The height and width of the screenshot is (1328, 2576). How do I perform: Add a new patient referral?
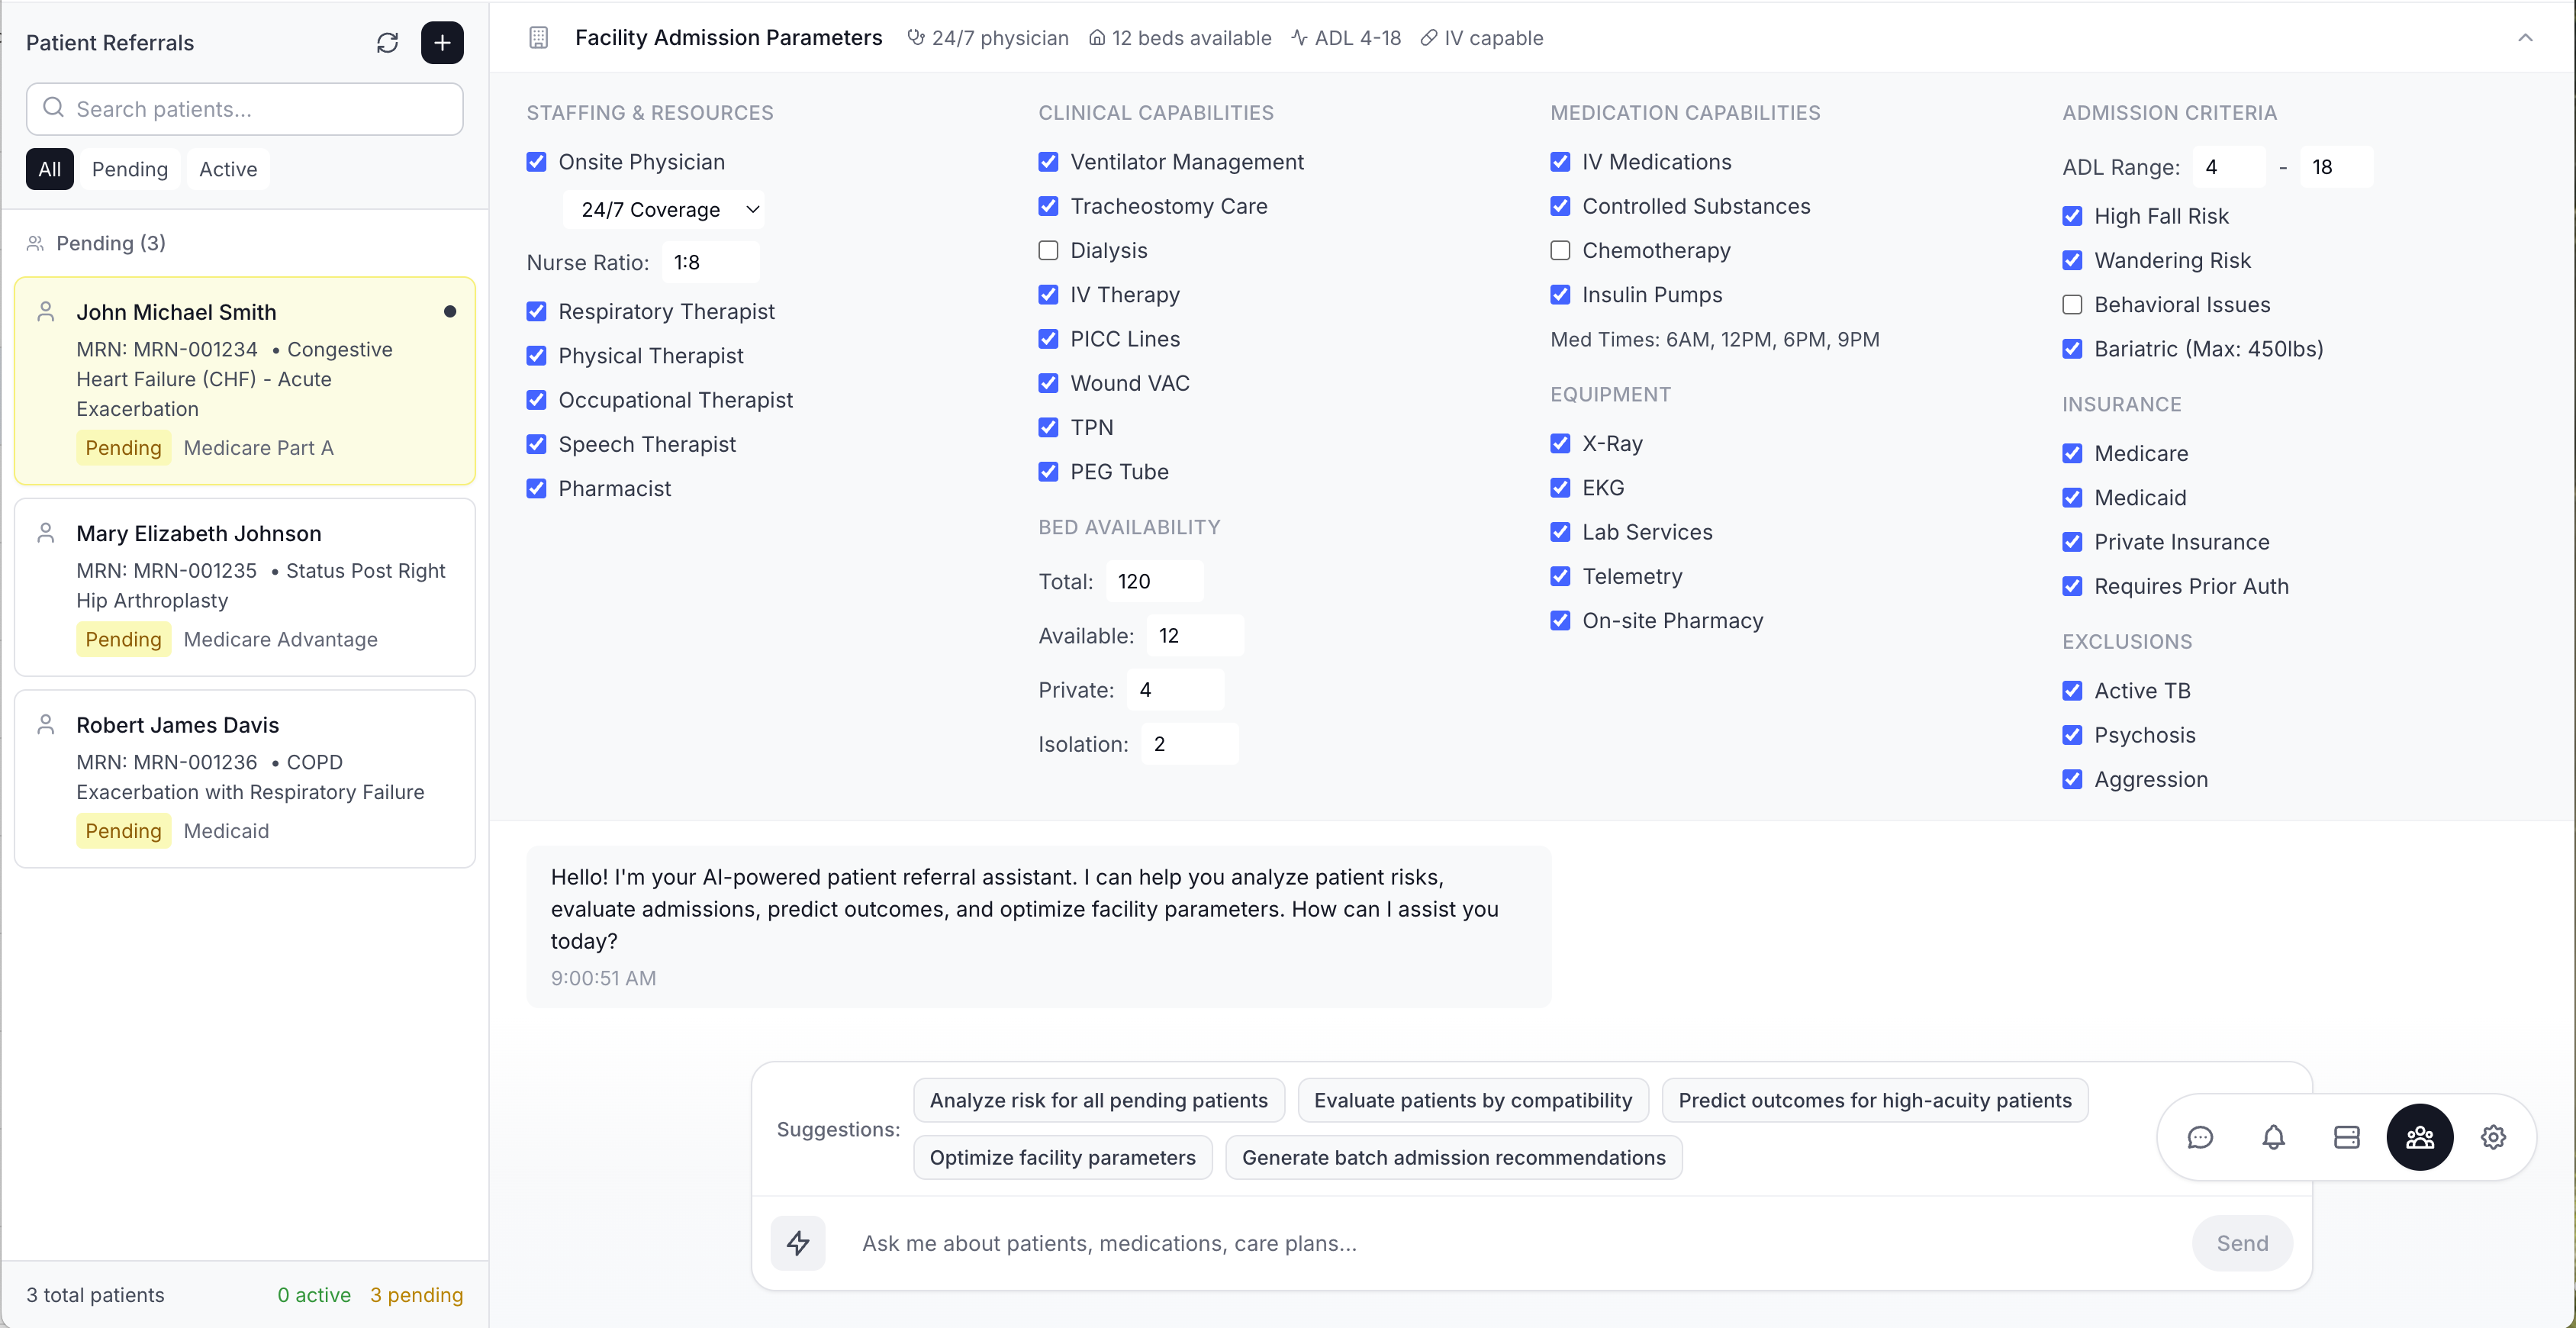(442, 42)
